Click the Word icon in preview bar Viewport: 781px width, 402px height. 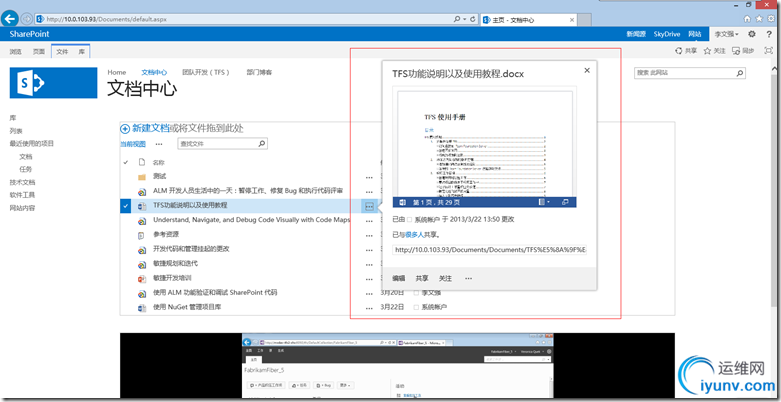coord(402,202)
